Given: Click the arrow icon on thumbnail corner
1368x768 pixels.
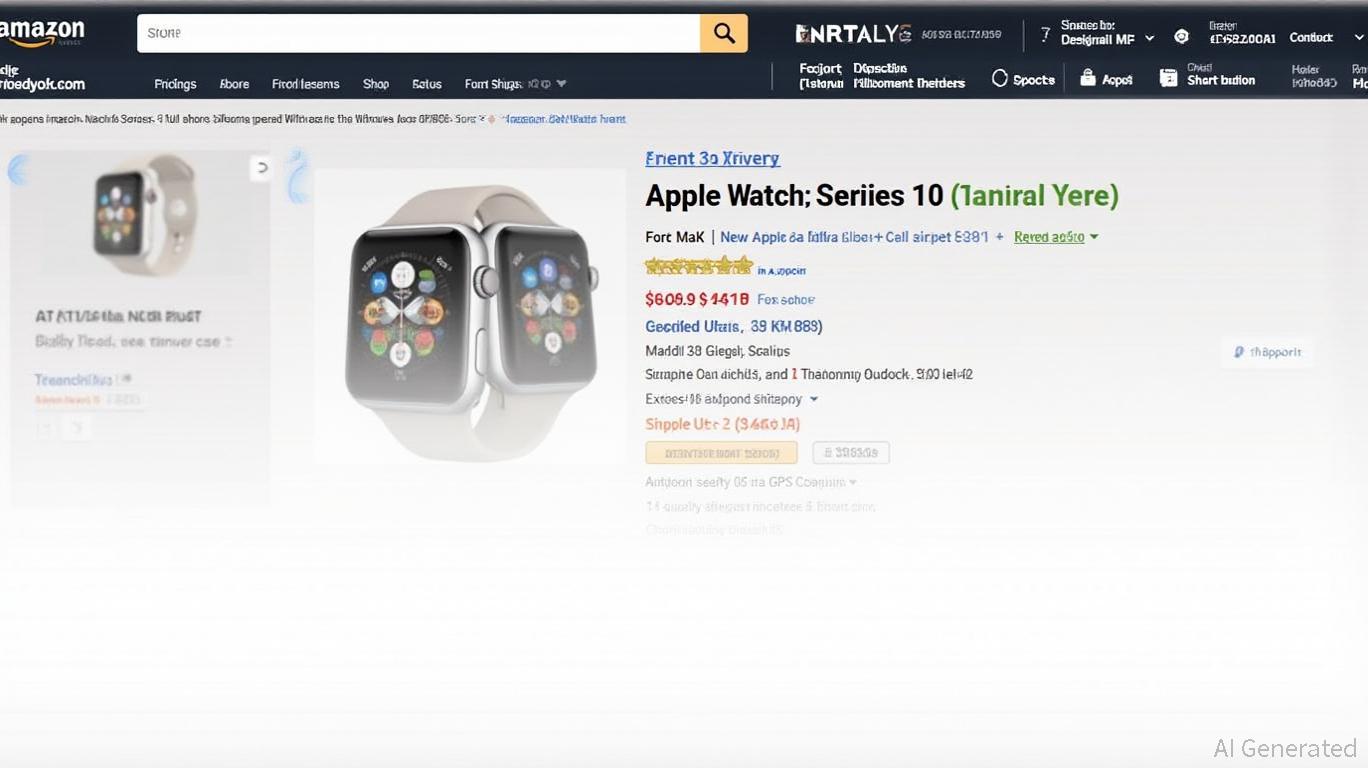Looking at the screenshot, I should point(261,168).
